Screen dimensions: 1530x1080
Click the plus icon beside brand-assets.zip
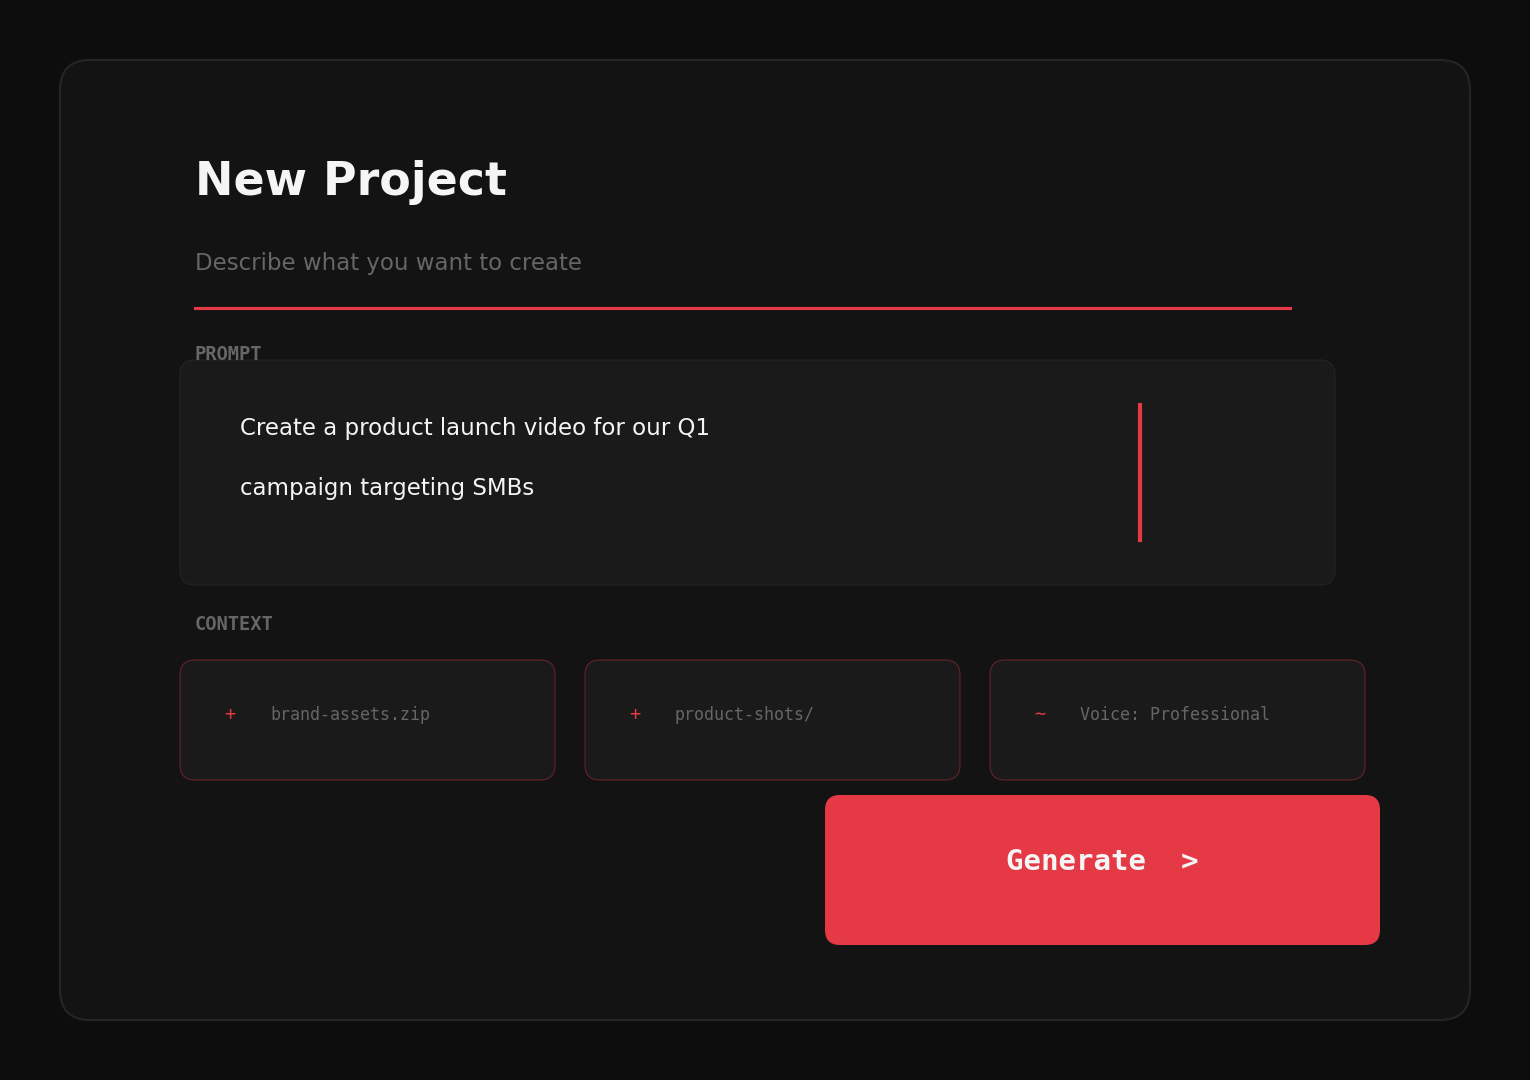(x=230, y=714)
